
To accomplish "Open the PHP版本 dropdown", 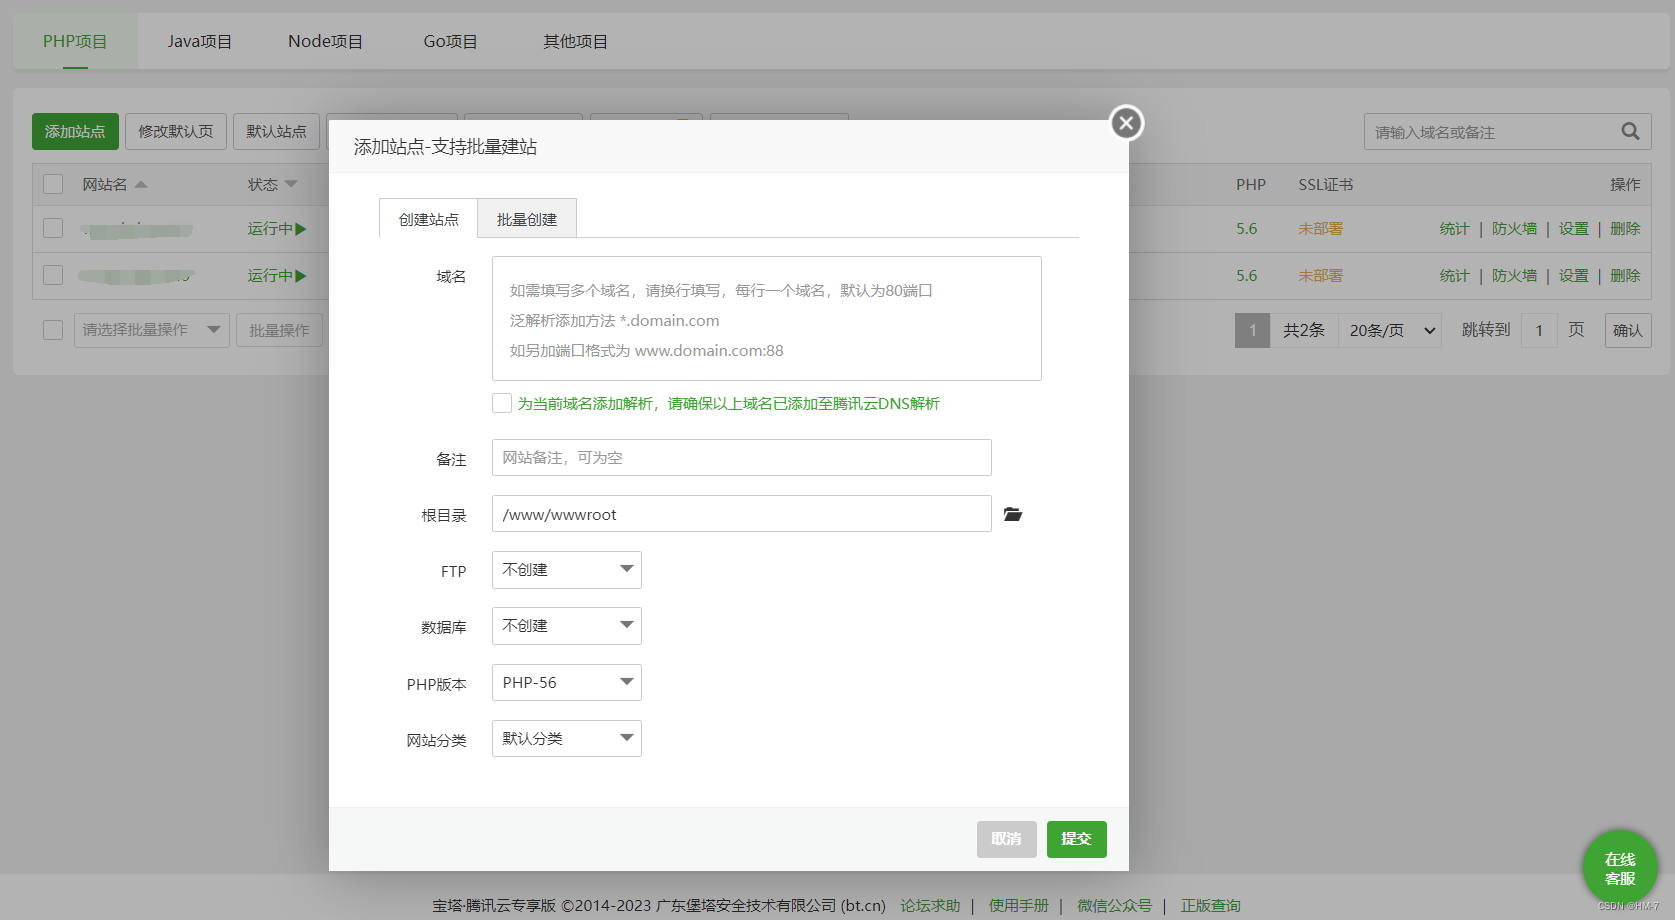I will pyautogui.click(x=567, y=683).
